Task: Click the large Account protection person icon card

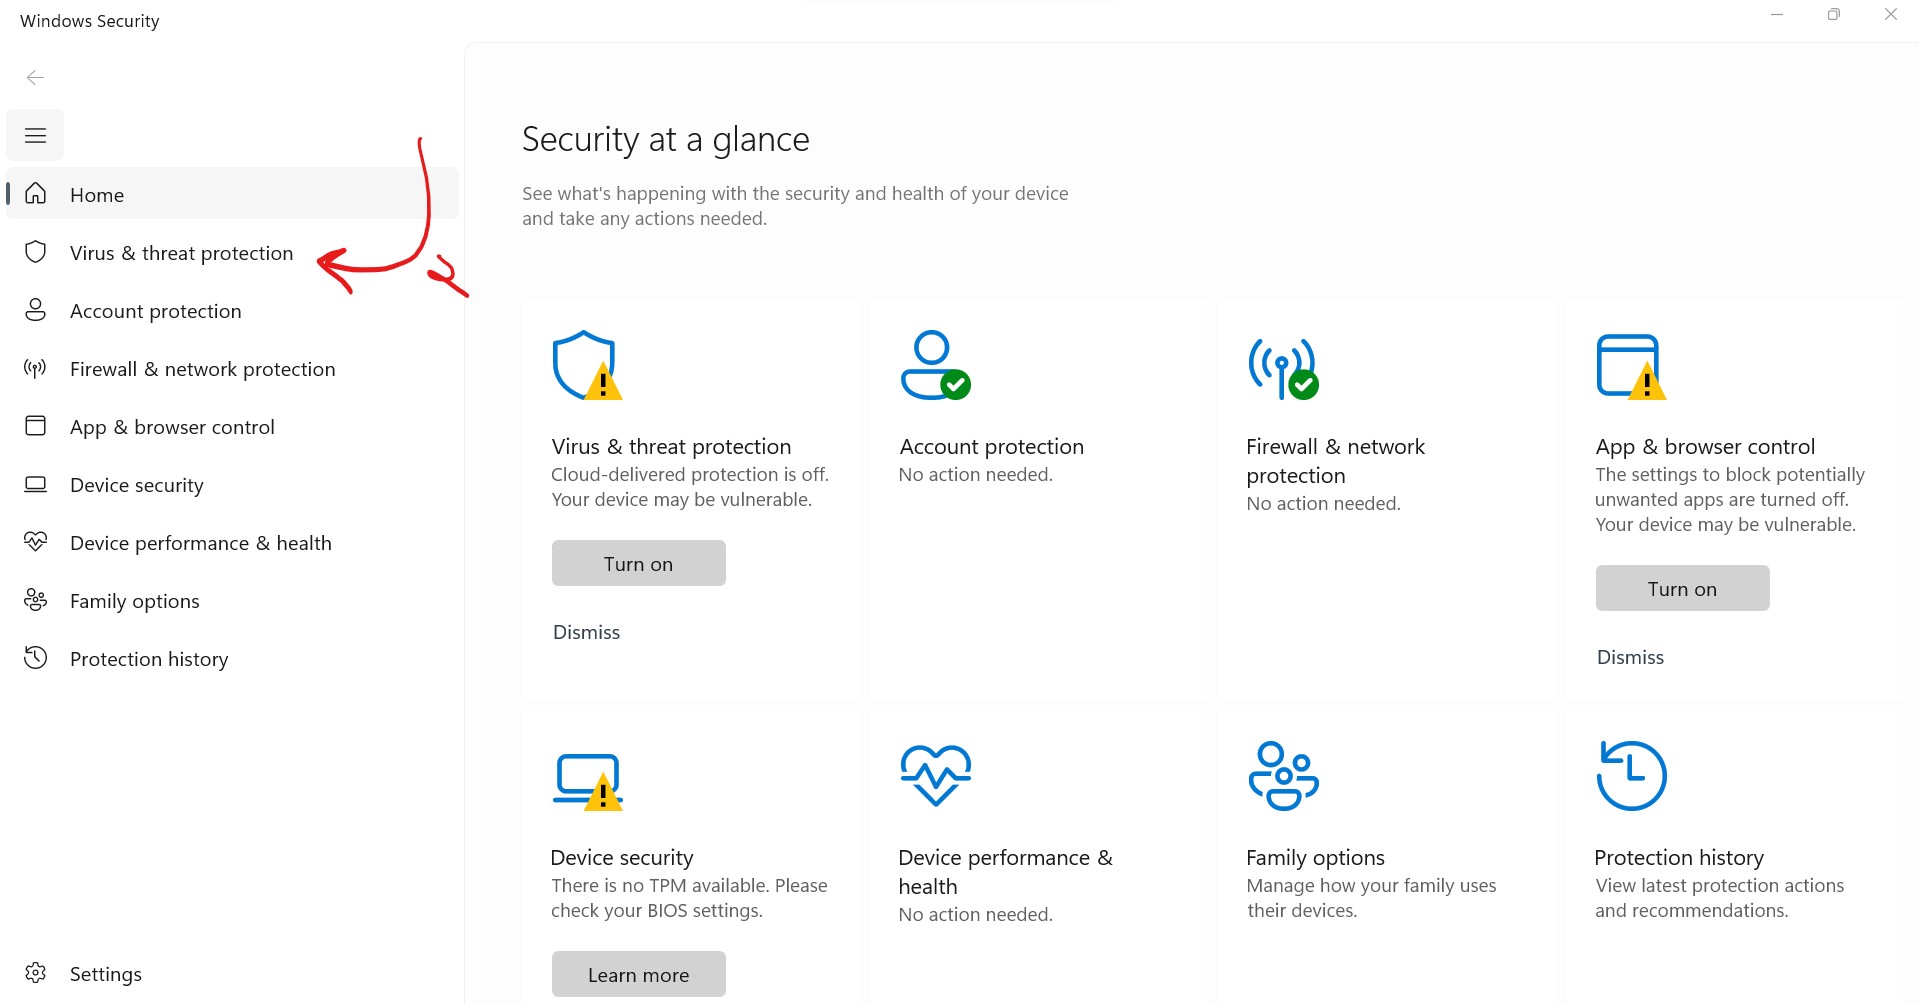Action: 935,365
